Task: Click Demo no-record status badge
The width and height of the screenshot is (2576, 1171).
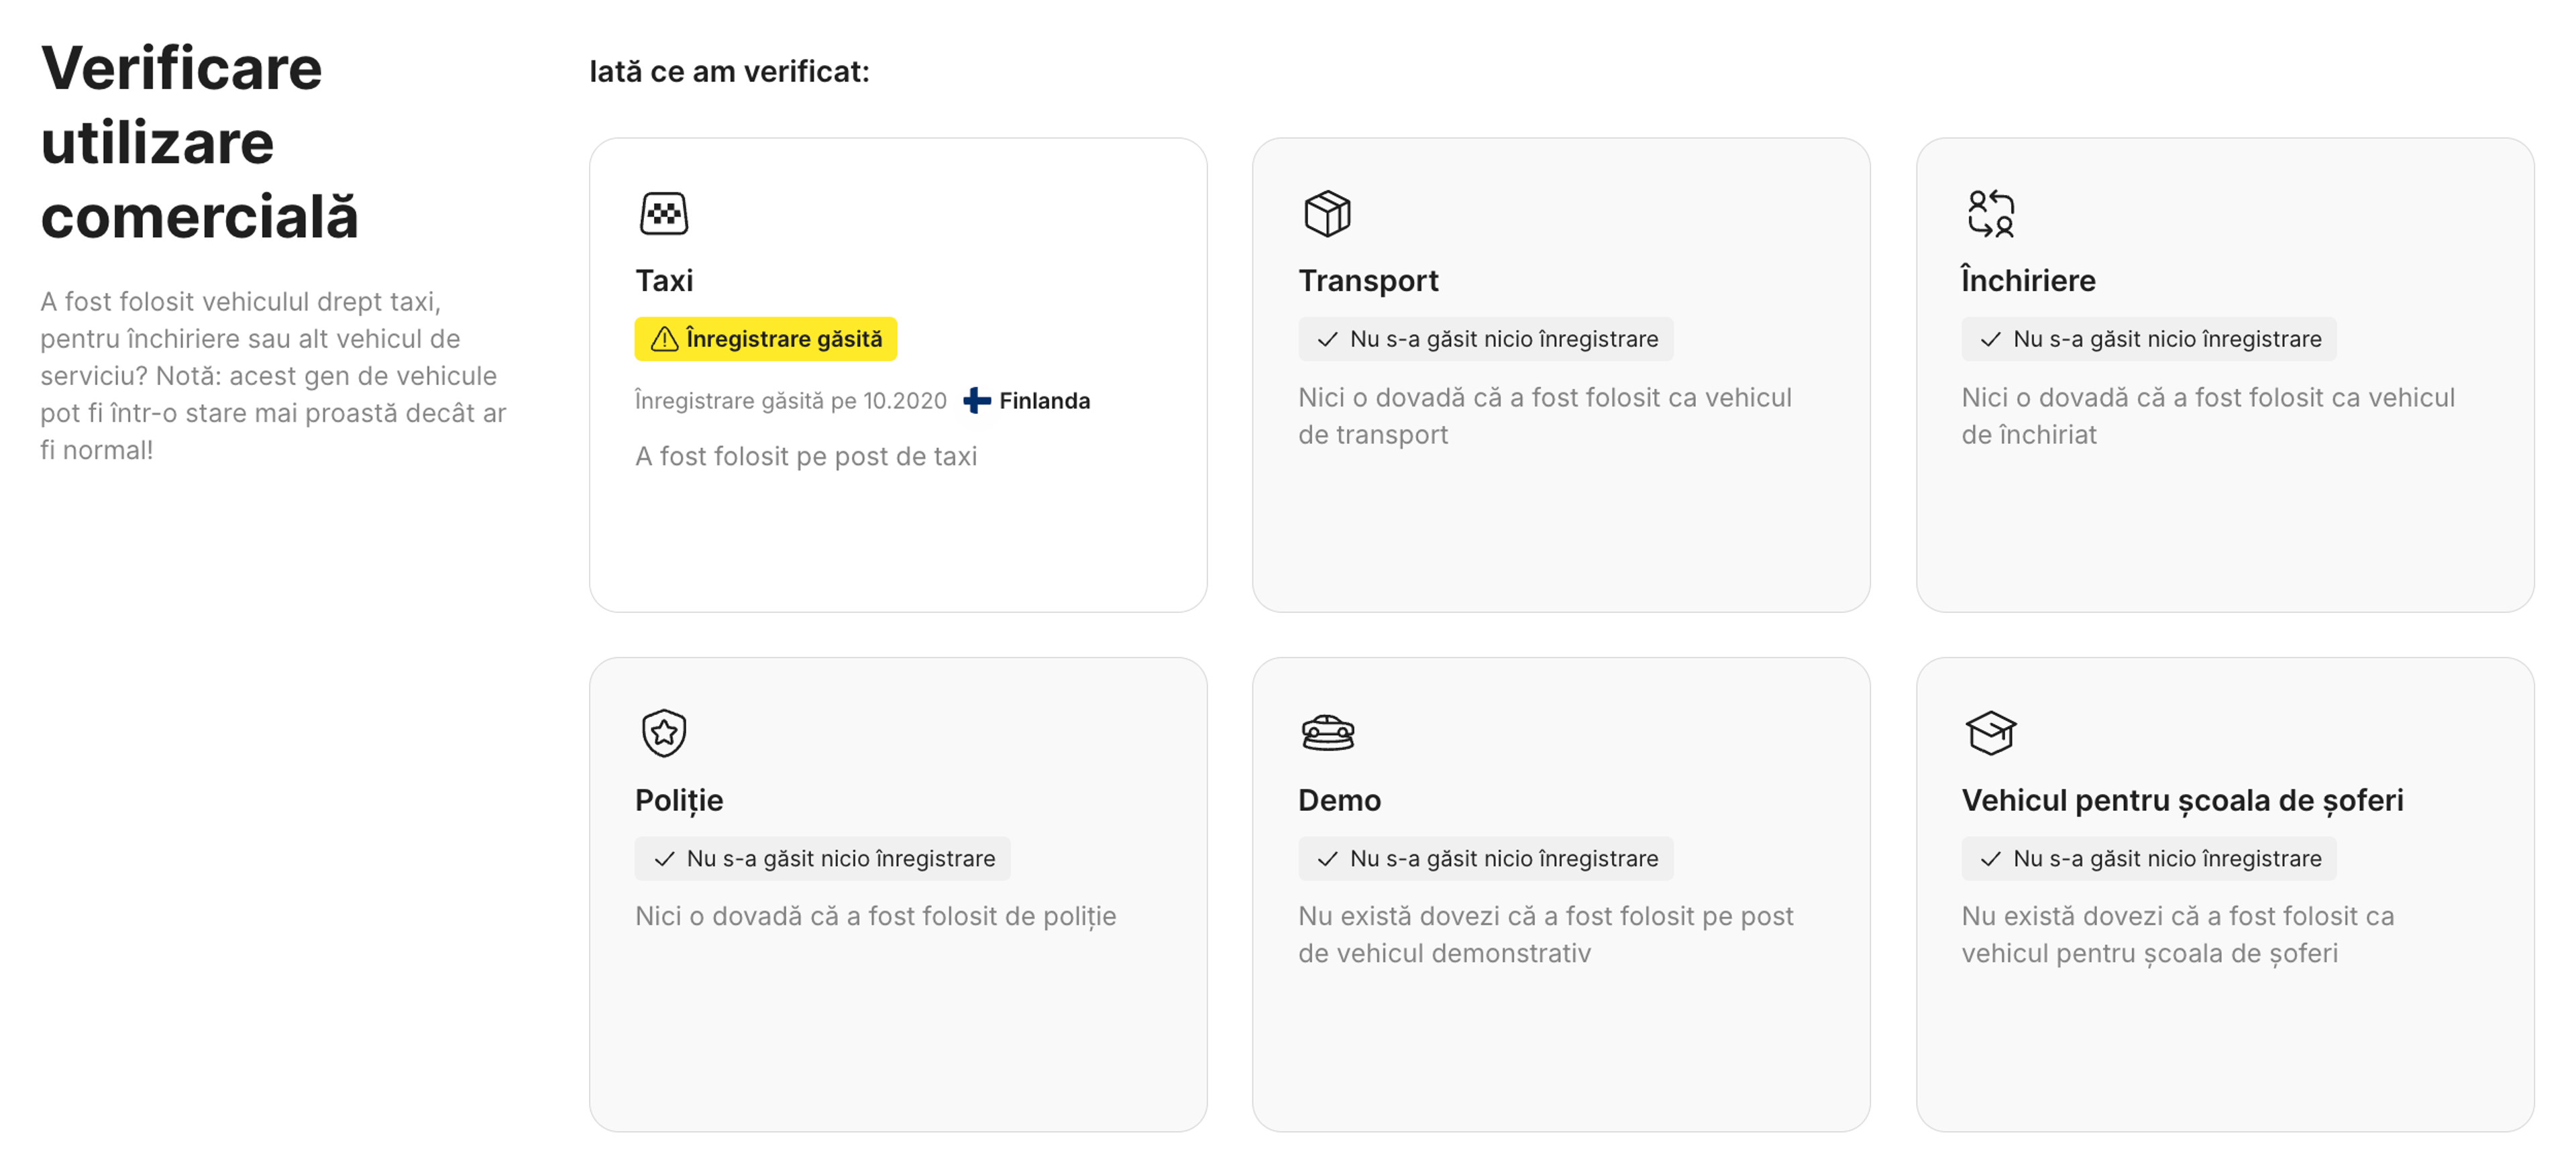Action: coord(1485,858)
